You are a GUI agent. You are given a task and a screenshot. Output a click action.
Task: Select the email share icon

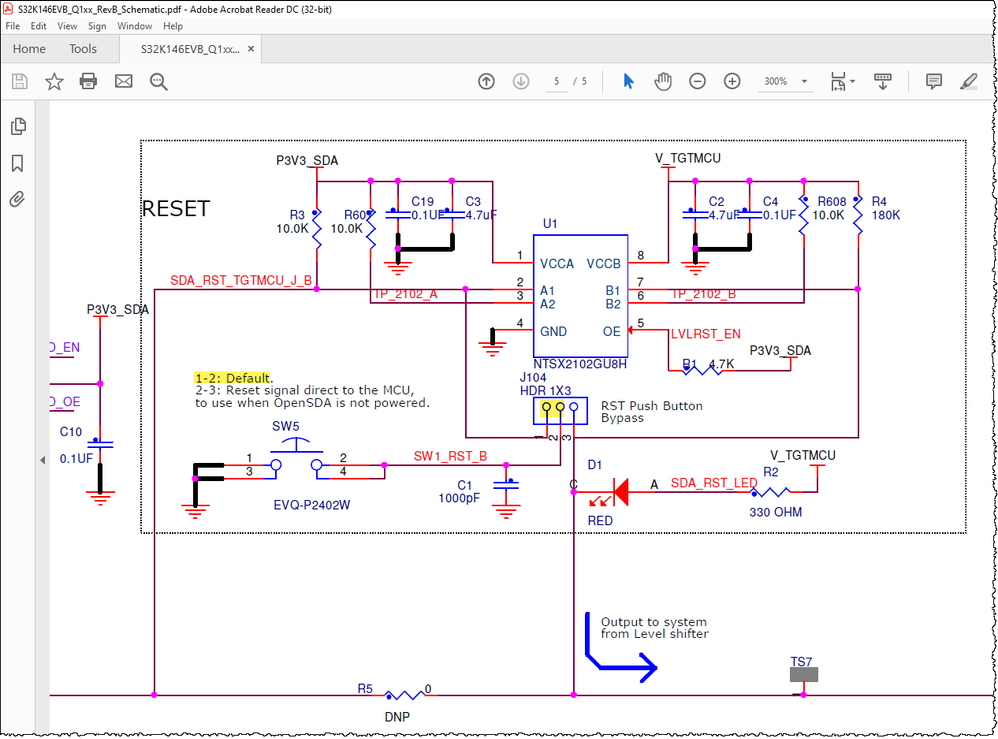124,81
